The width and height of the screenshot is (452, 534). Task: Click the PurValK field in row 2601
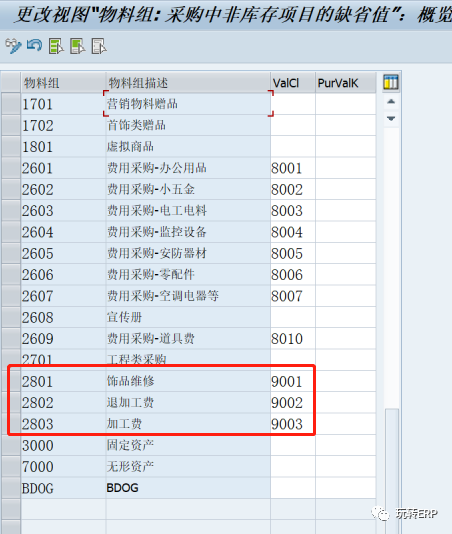pyautogui.click(x=346, y=168)
